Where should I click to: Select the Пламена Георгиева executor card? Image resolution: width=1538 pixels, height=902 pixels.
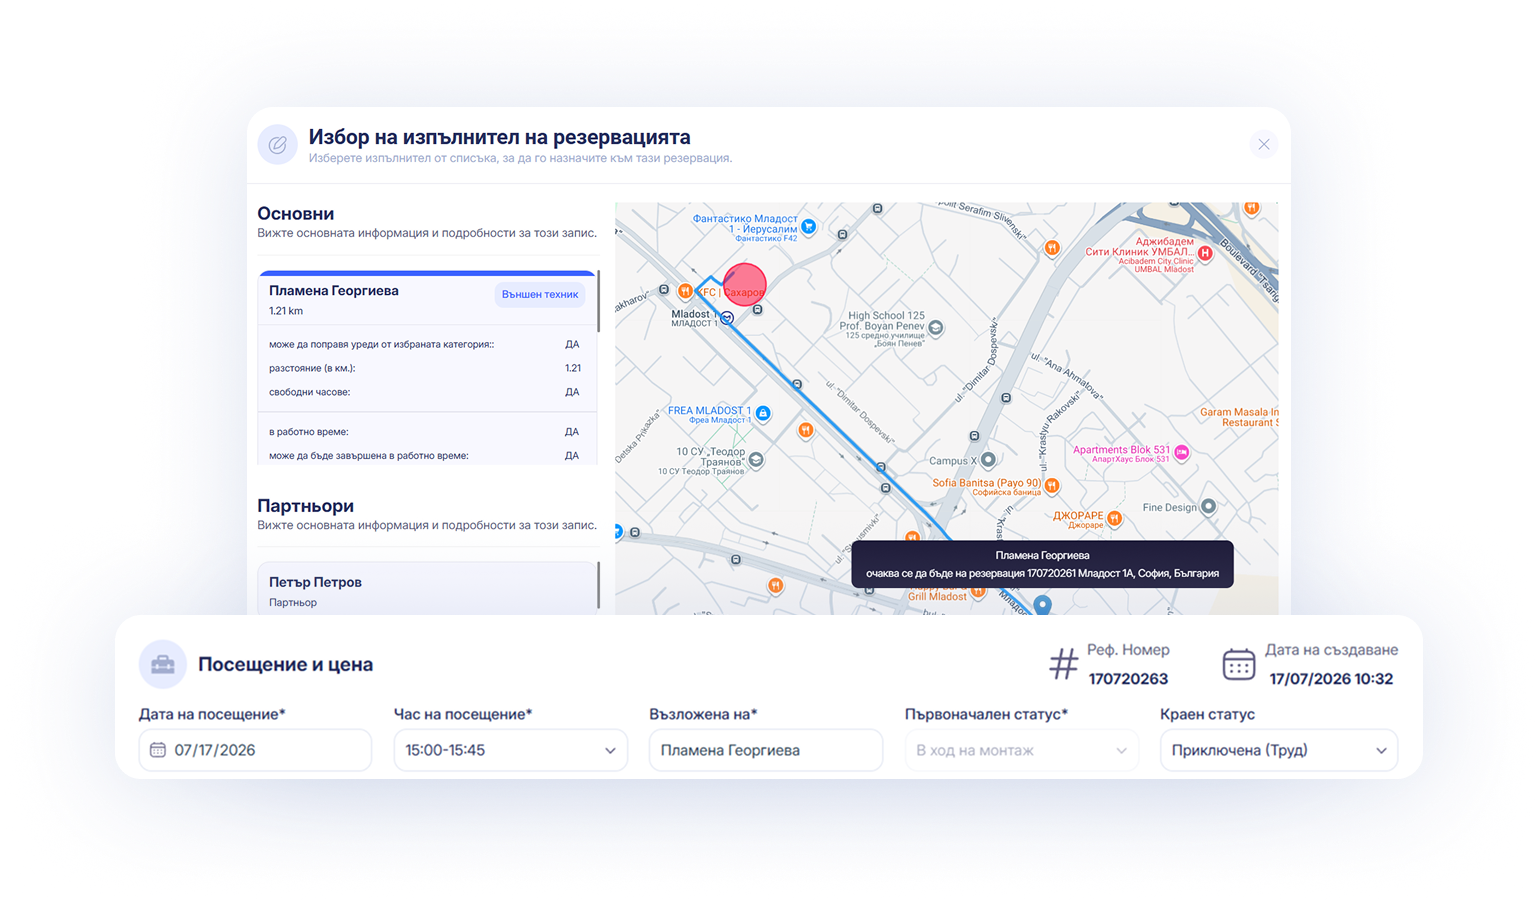point(427,368)
